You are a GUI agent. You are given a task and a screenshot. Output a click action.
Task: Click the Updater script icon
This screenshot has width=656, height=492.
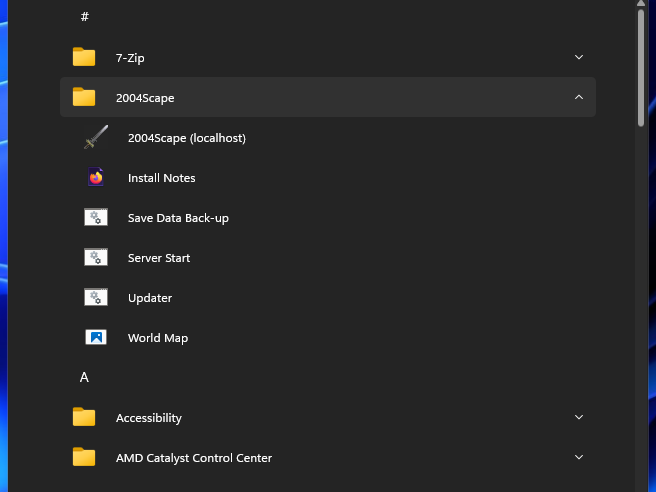coord(96,298)
